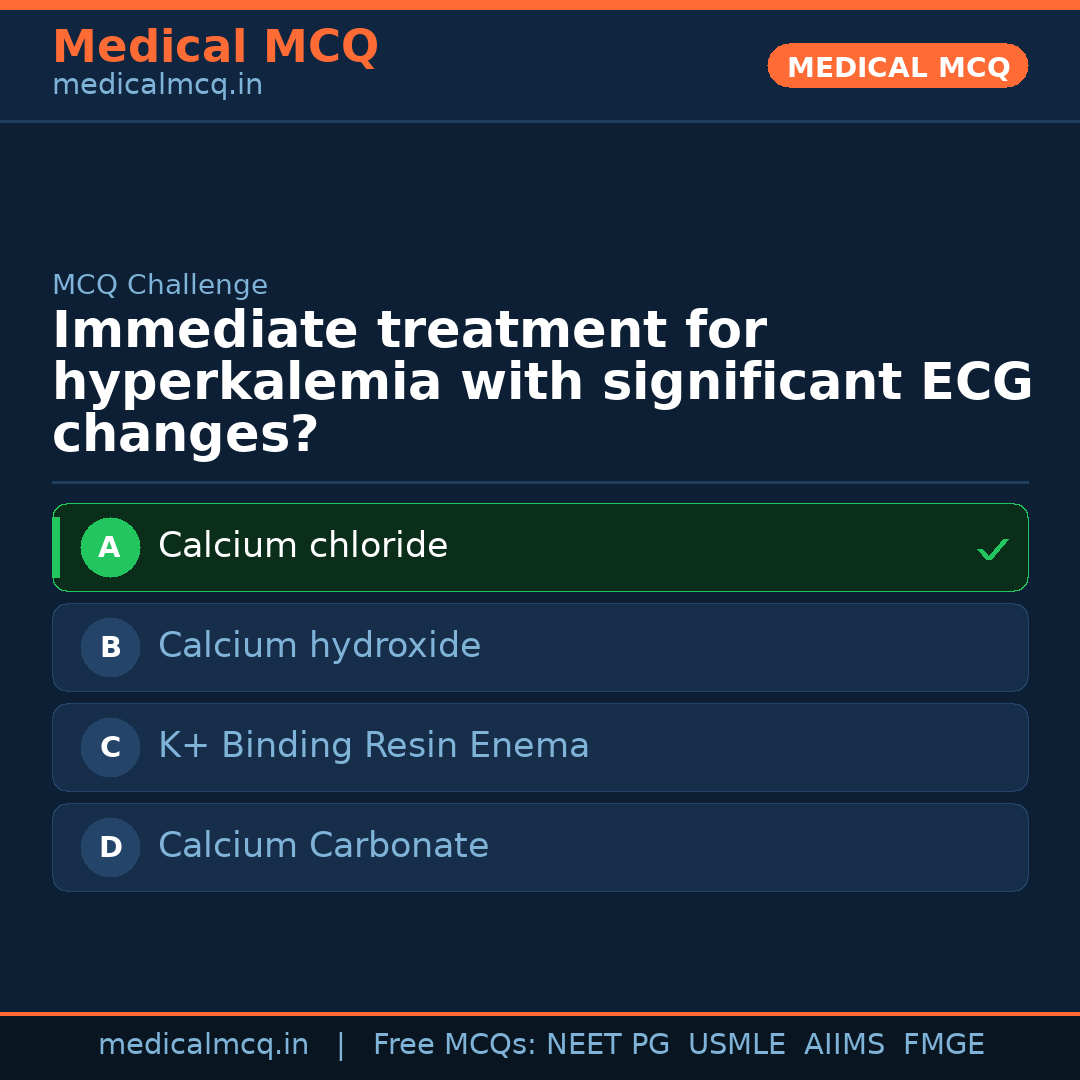Select the A circle badge
This screenshot has height=1080, width=1080.
coord(110,547)
